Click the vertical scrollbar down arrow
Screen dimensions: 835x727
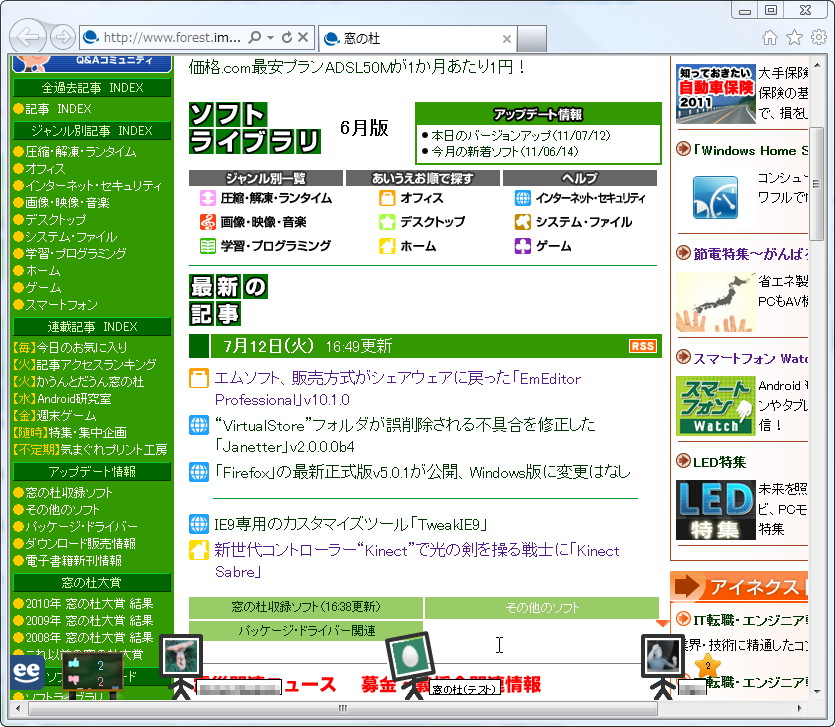coord(817,691)
